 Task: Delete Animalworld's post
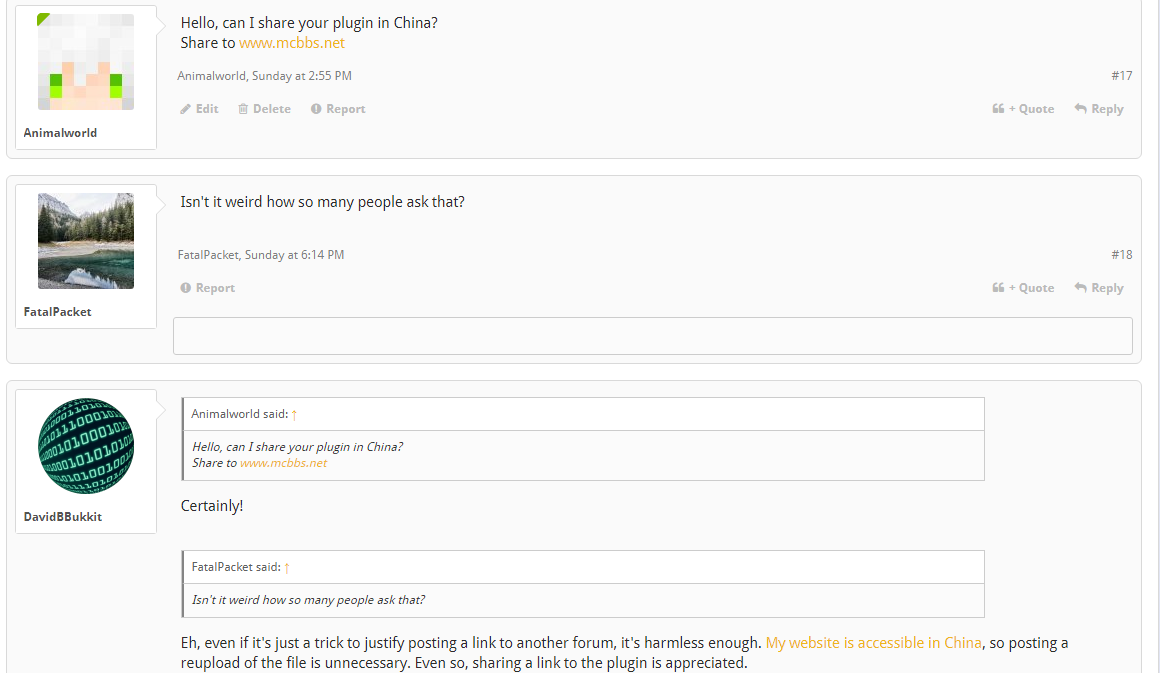click(x=264, y=109)
